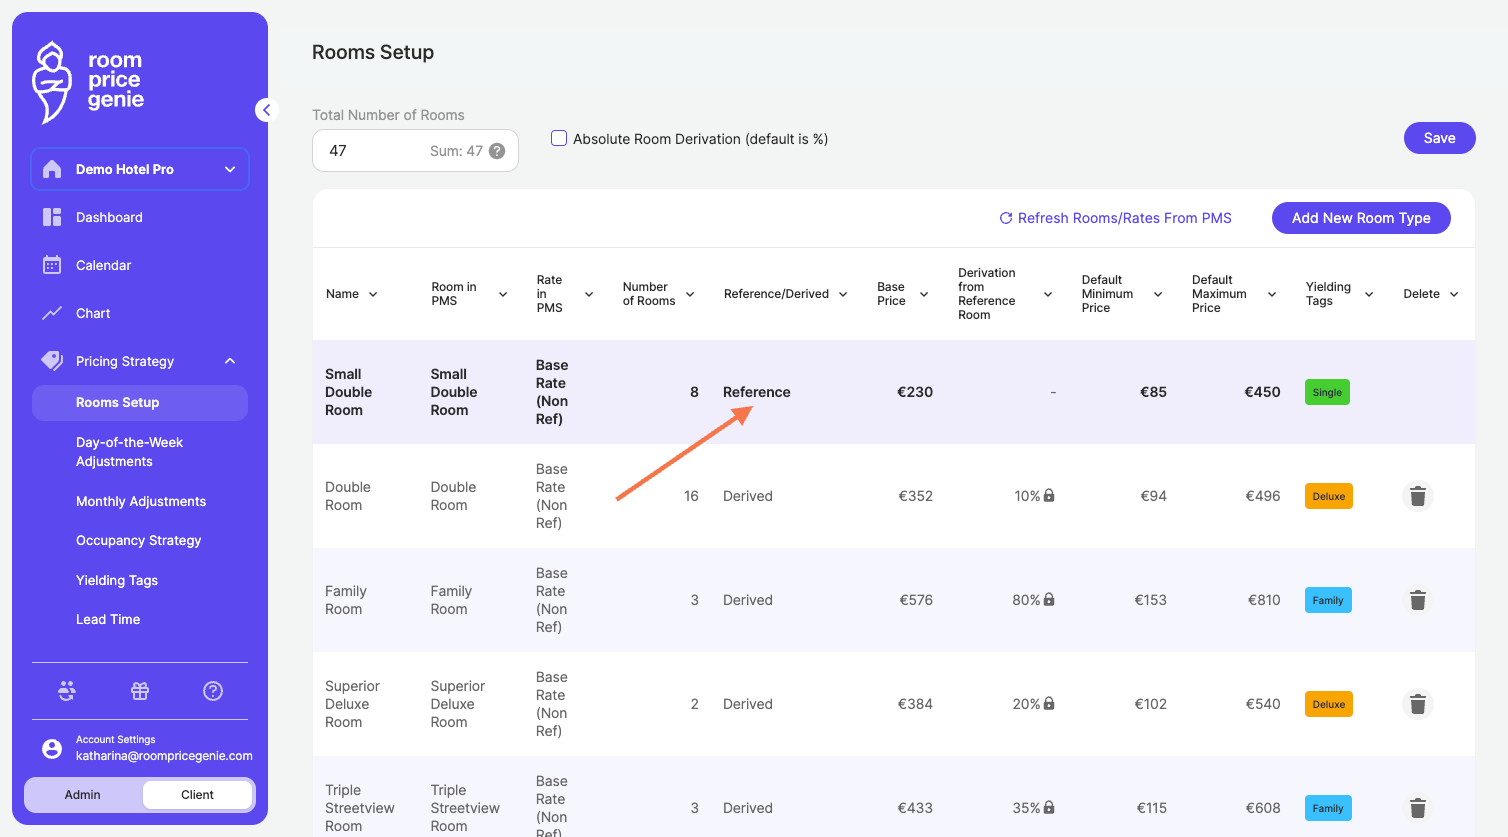Open the Name column sort menu
The height and width of the screenshot is (837, 1508).
(x=373, y=294)
